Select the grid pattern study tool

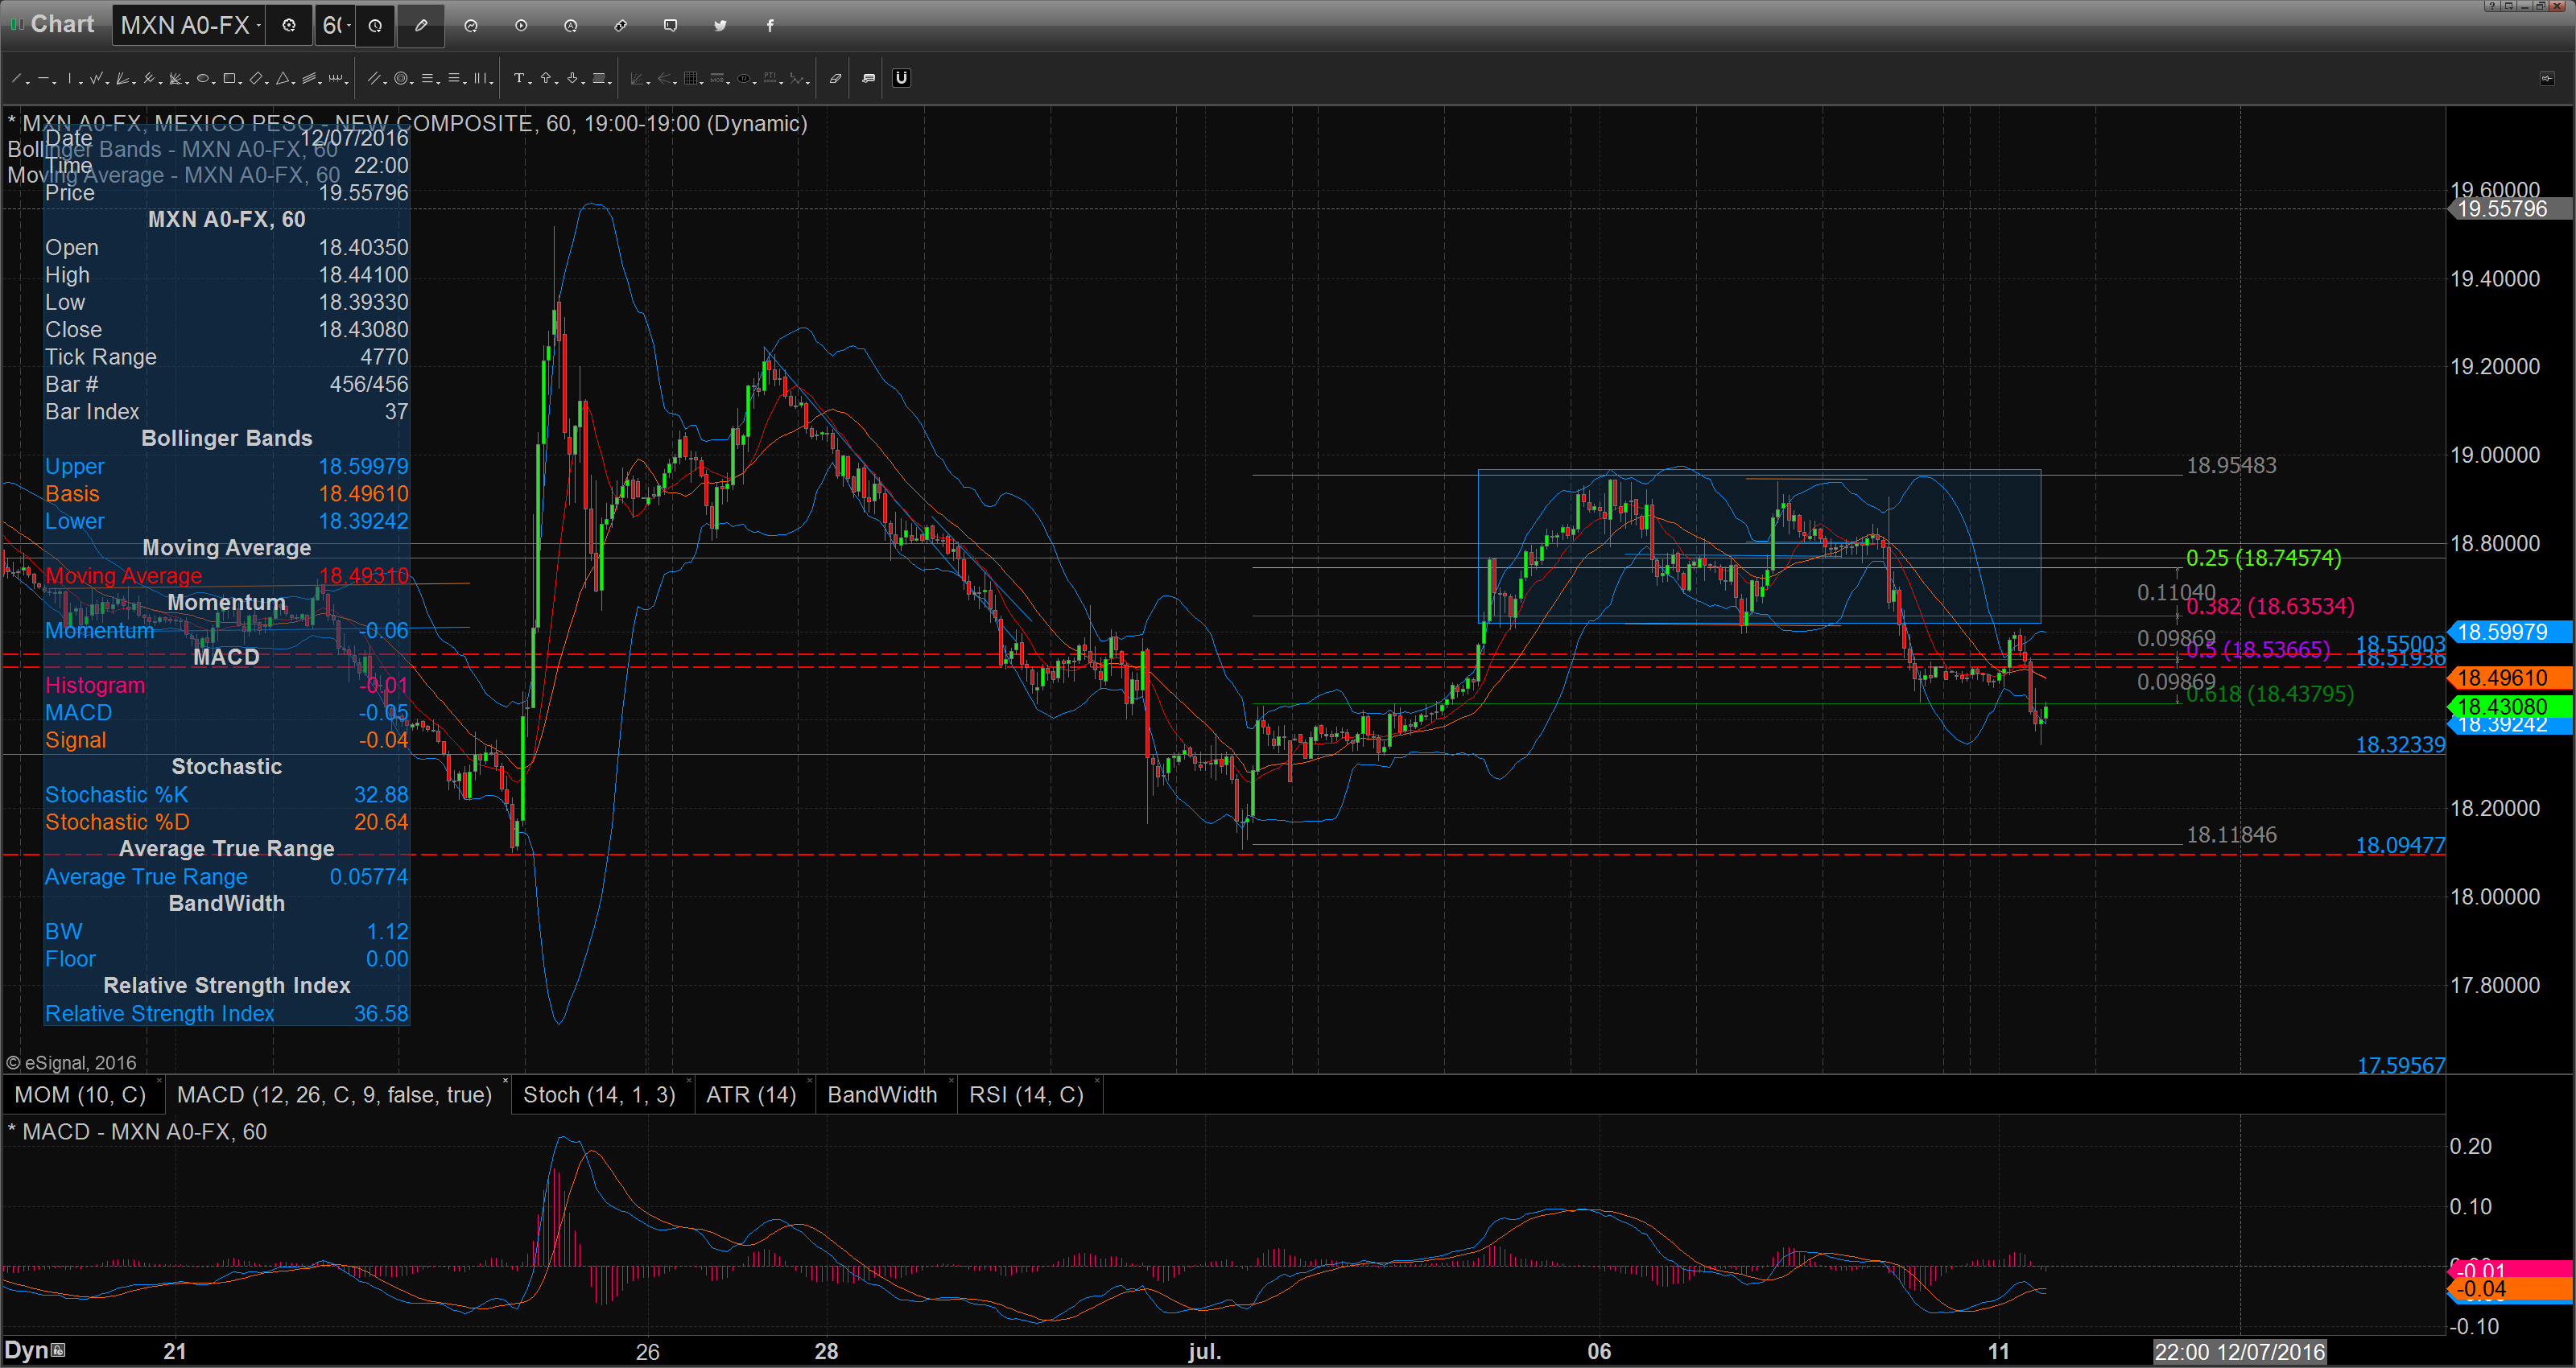(x=691, y=78)
